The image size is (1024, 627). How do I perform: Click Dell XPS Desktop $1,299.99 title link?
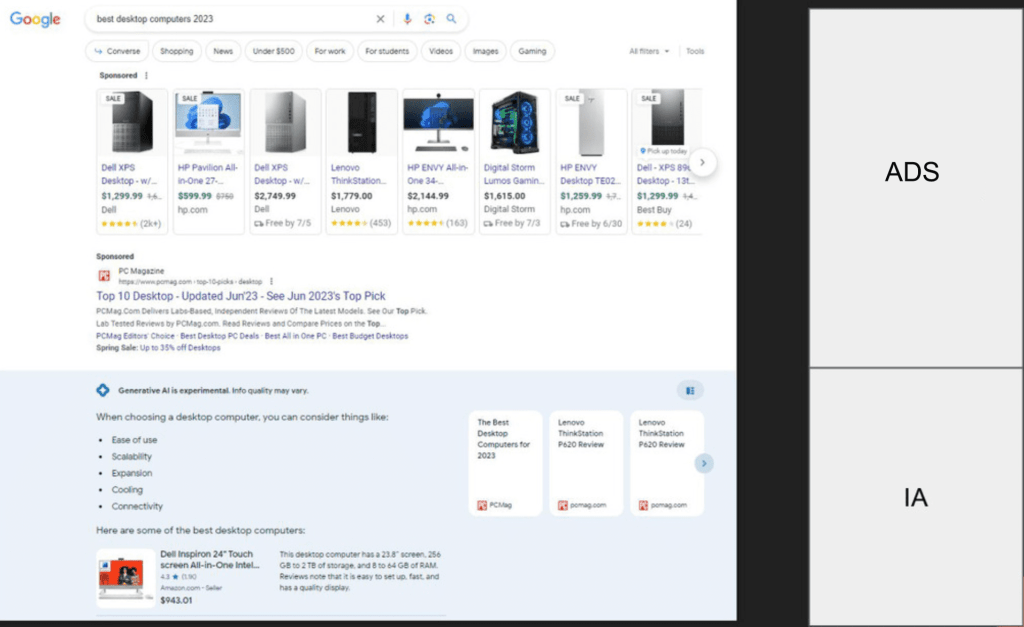coord(129,174)
